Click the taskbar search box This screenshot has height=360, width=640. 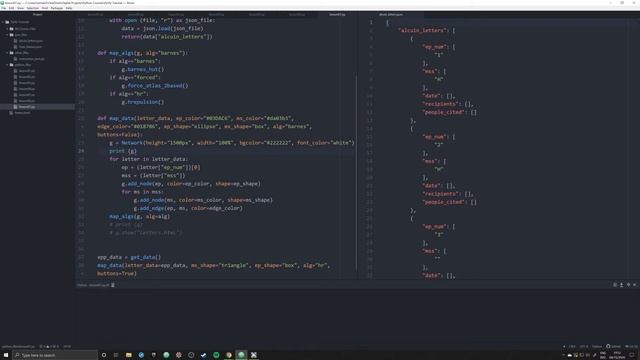[x=55, y=355]
